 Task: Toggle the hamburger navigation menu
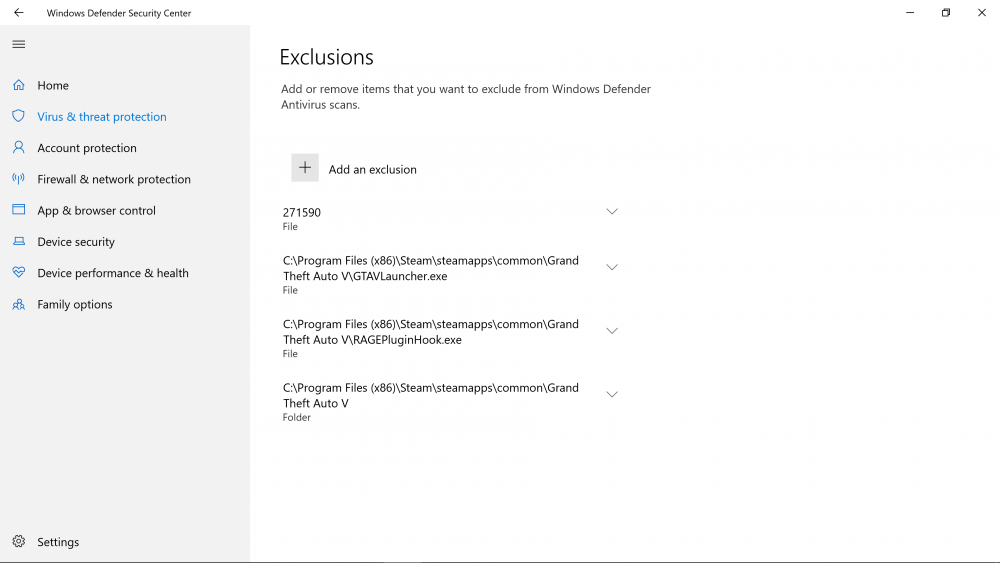pos(18,44)
